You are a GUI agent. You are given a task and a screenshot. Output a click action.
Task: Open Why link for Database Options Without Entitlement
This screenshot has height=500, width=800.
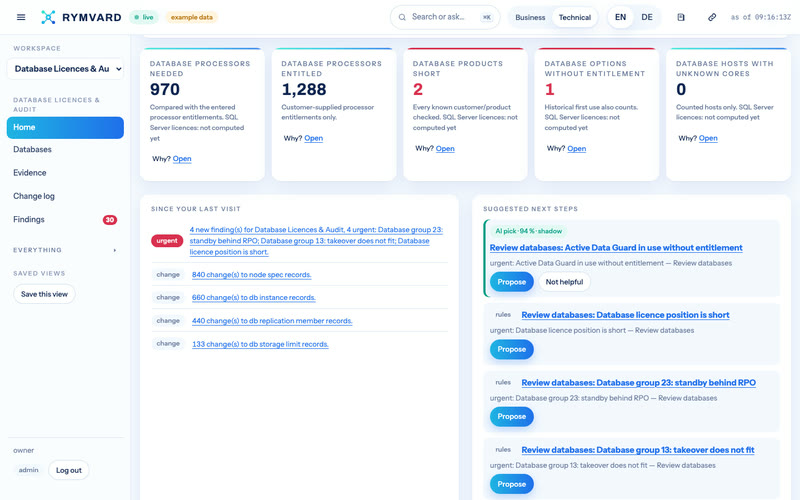coord(577,149)
